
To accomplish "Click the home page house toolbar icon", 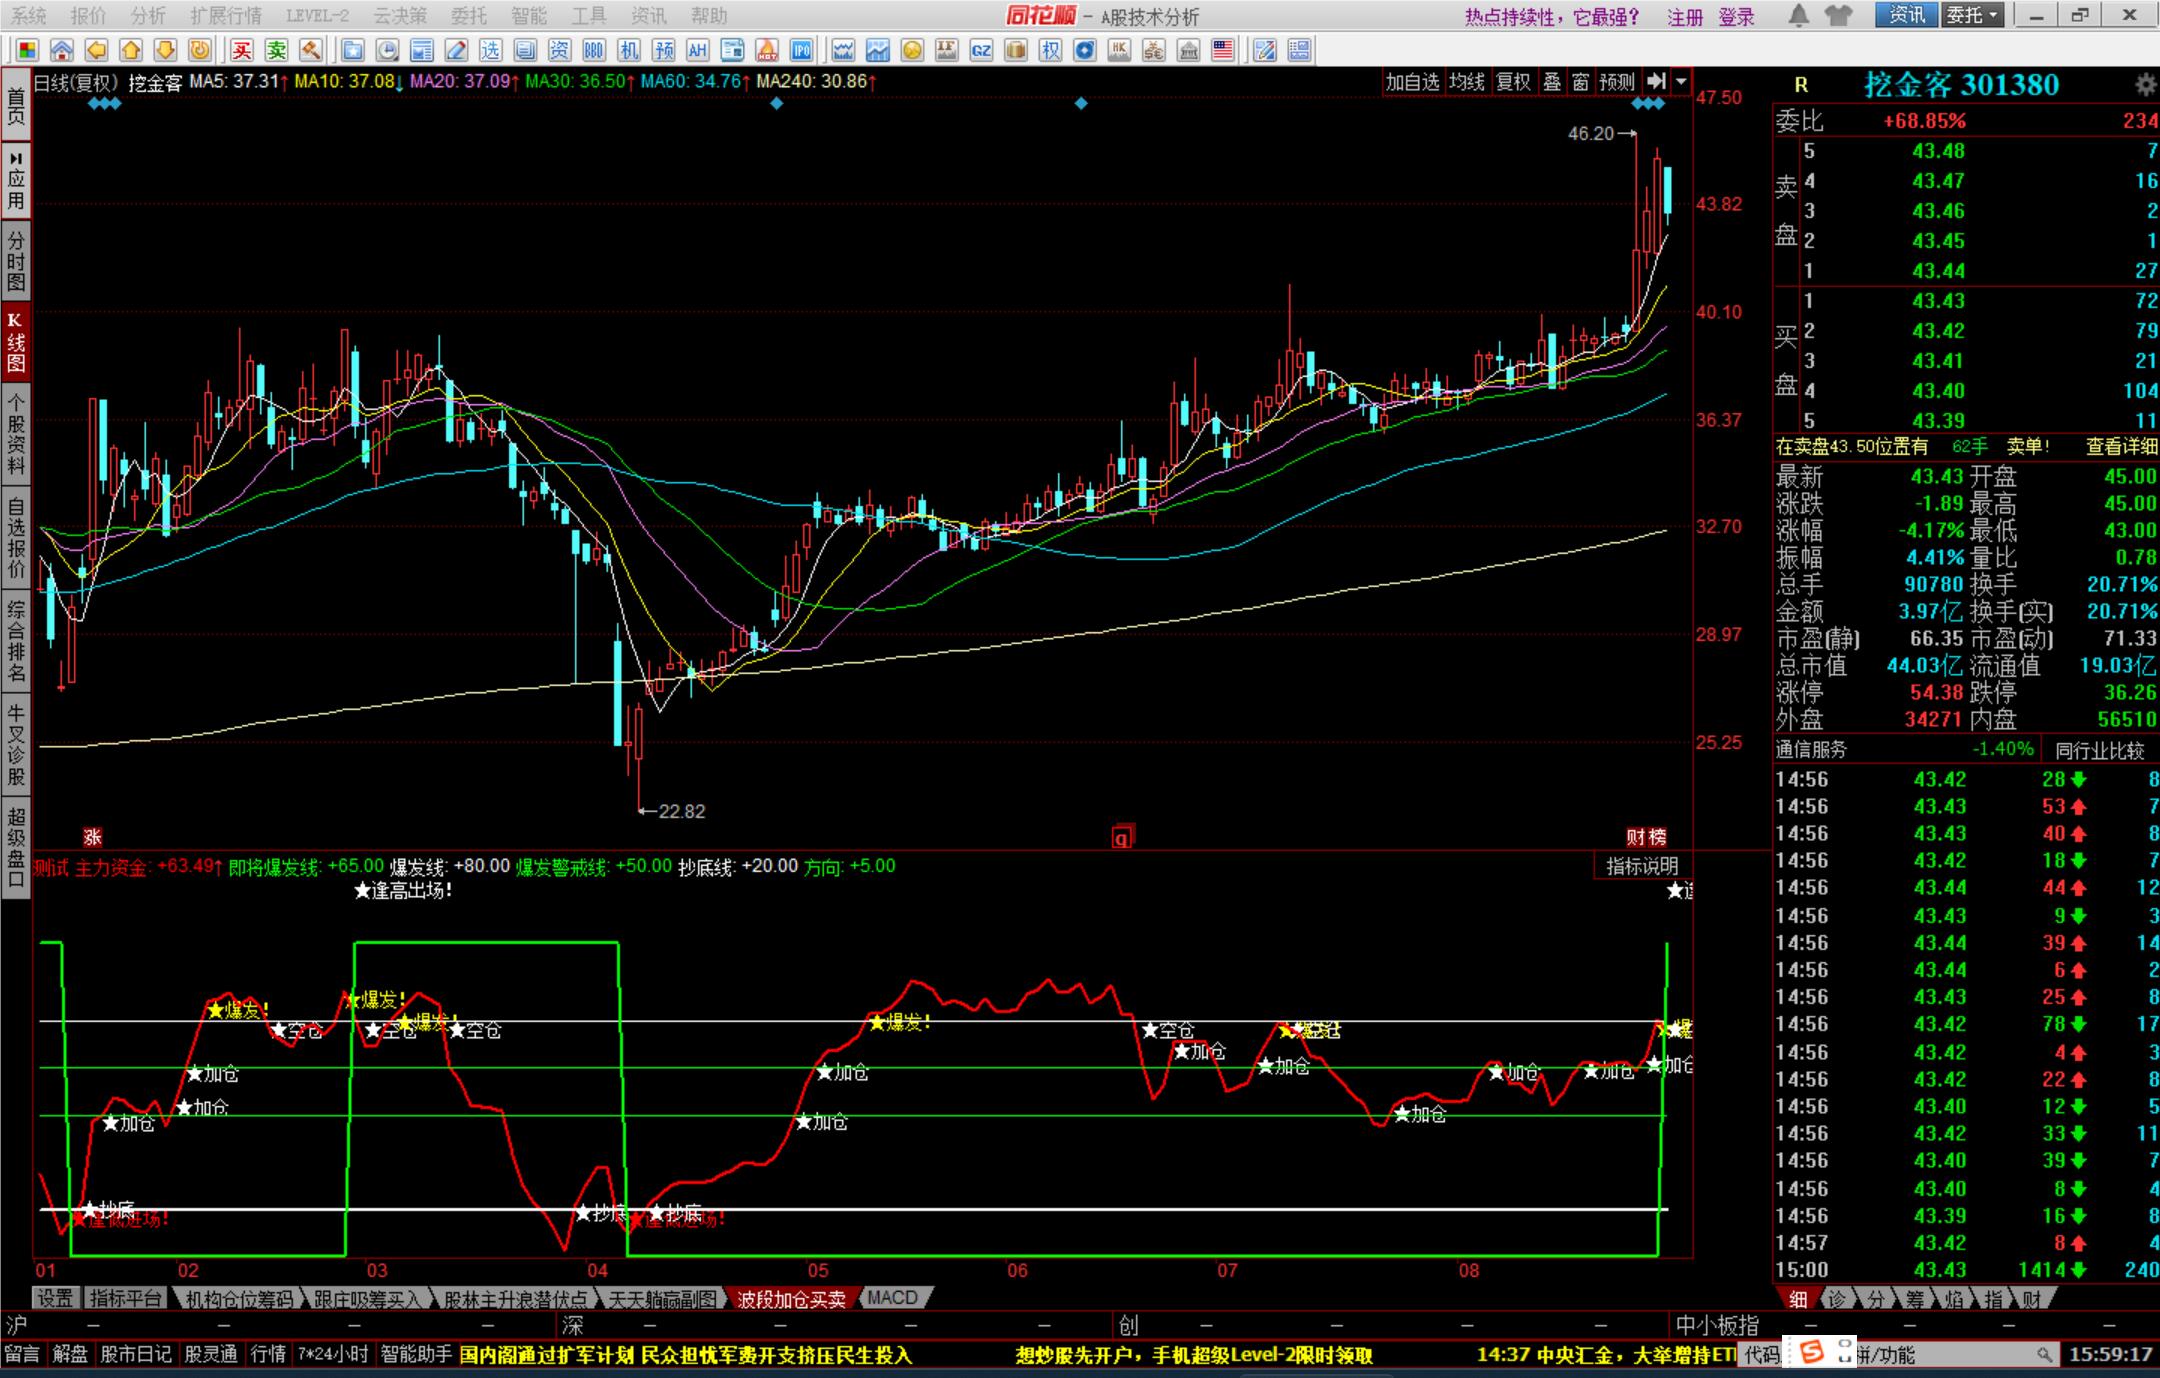I will (61, 50).
